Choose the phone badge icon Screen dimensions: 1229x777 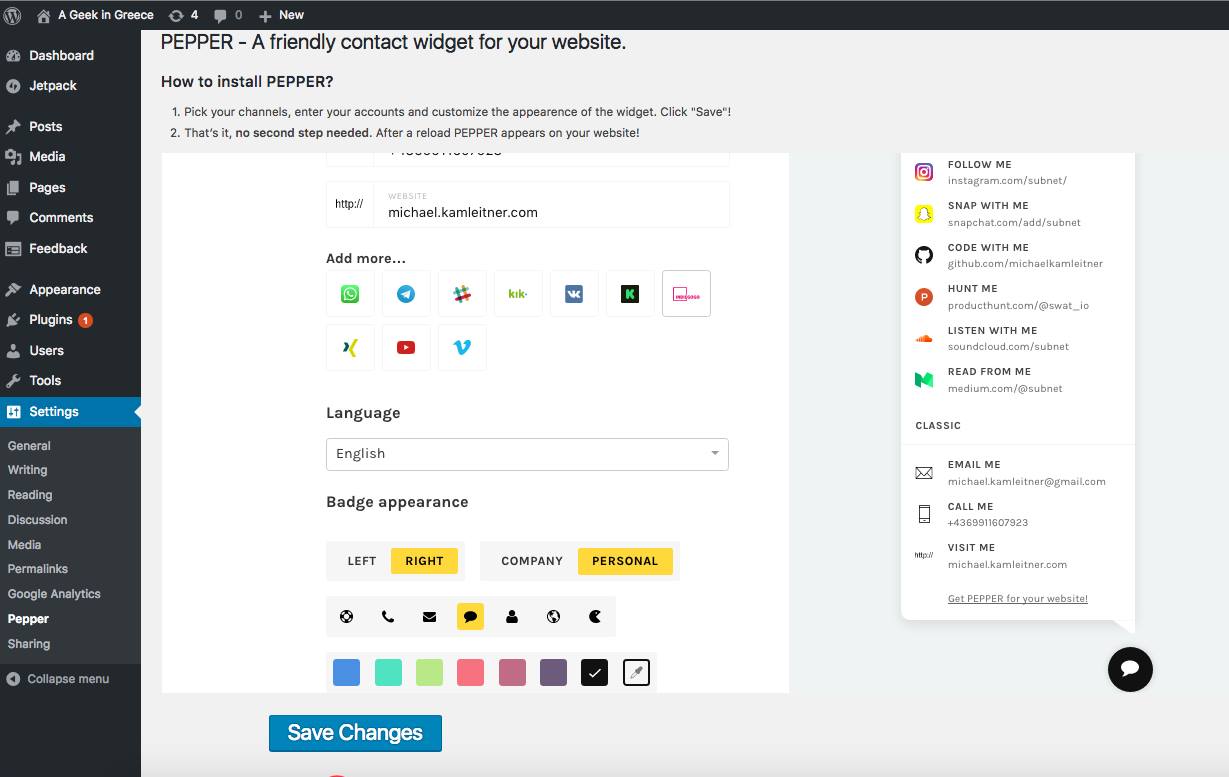388,617
